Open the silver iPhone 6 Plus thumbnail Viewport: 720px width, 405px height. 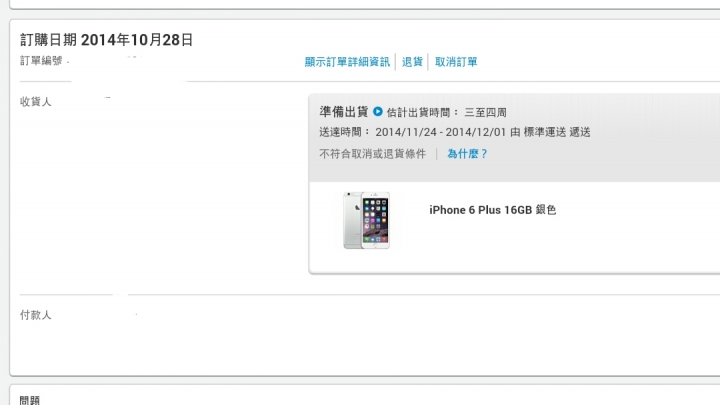[366, 220]
